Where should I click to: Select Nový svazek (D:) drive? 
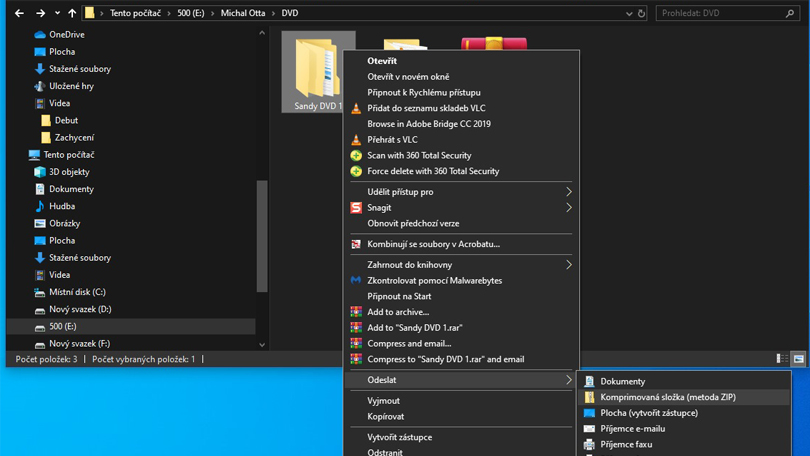click(x=80, y=309)
